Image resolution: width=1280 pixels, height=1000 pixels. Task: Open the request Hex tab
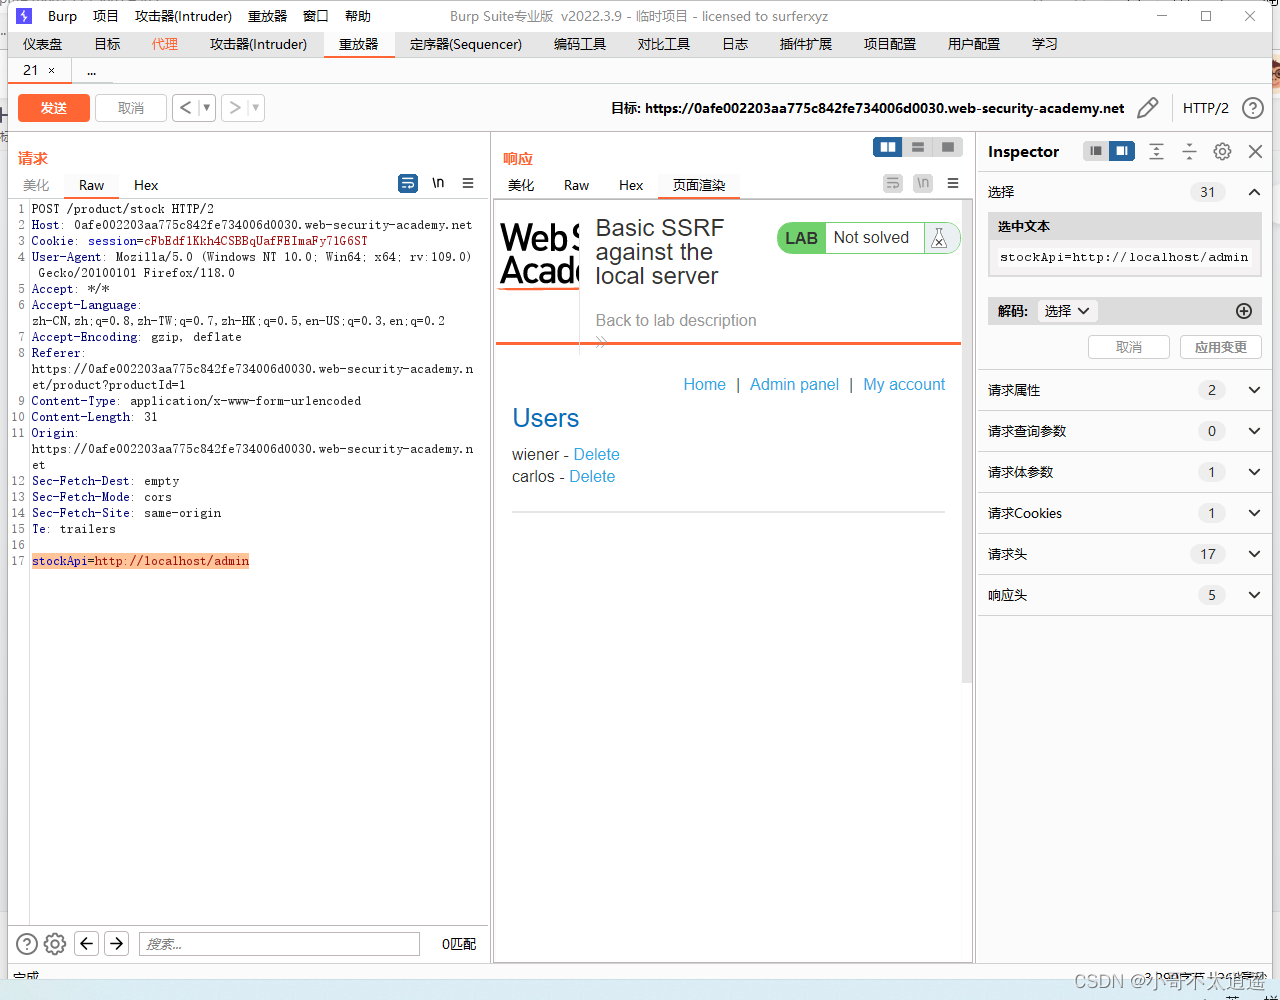coord(146,185)
